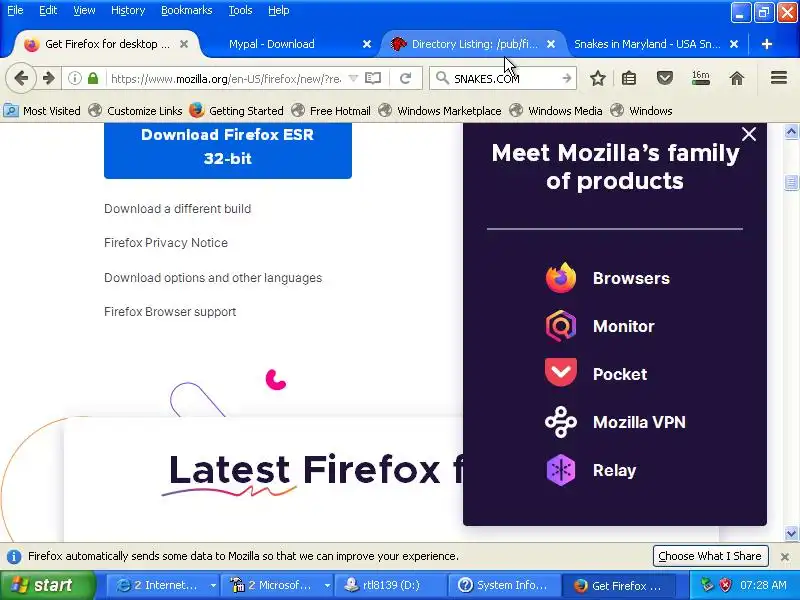
Task: Click the 16m download progress indicator
Action: coord(701,78)
